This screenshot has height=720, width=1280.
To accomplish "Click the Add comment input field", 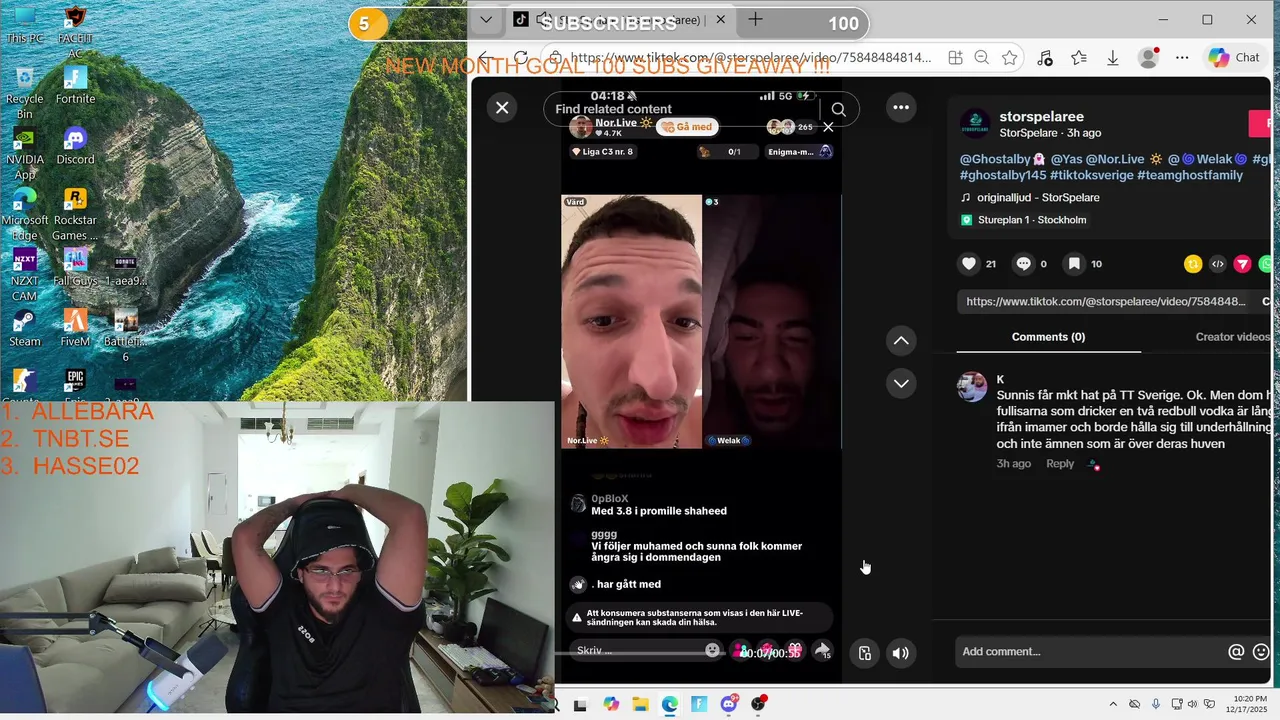I will (1090, 652).
